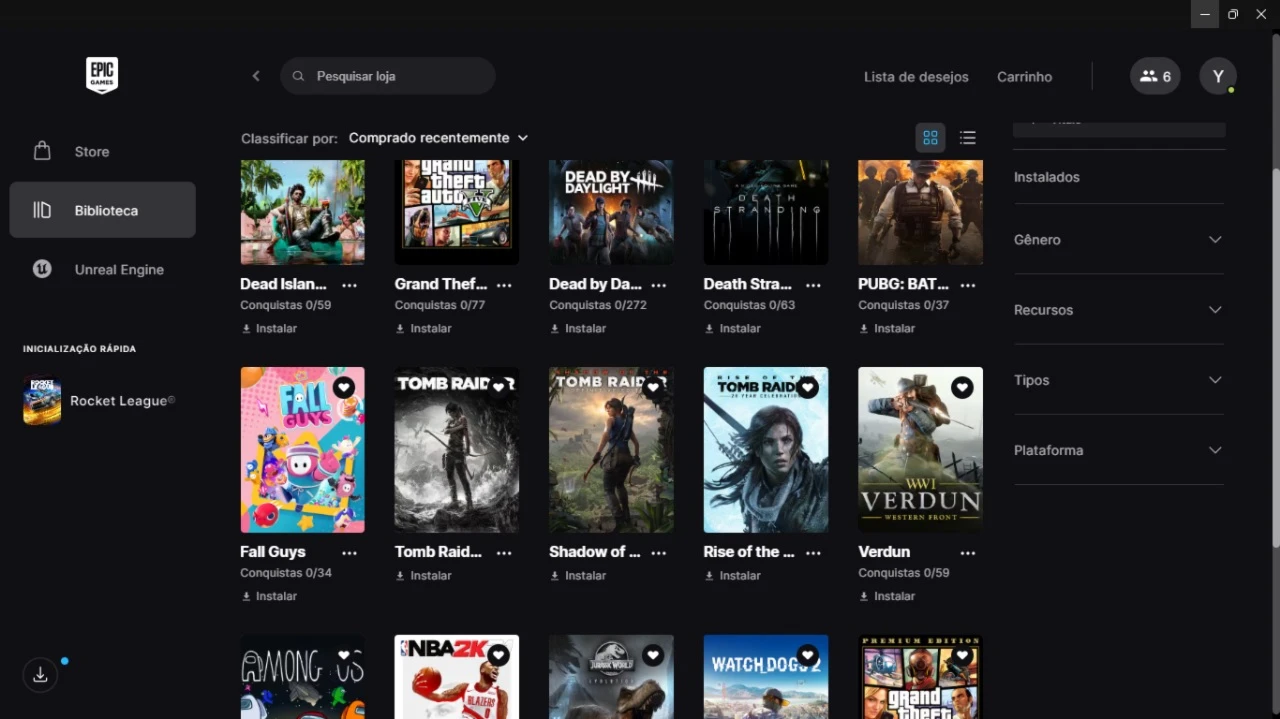Toggle favorite heart on Fall Guys
This screenshot has height=719, width=1280.
(344, 387)
